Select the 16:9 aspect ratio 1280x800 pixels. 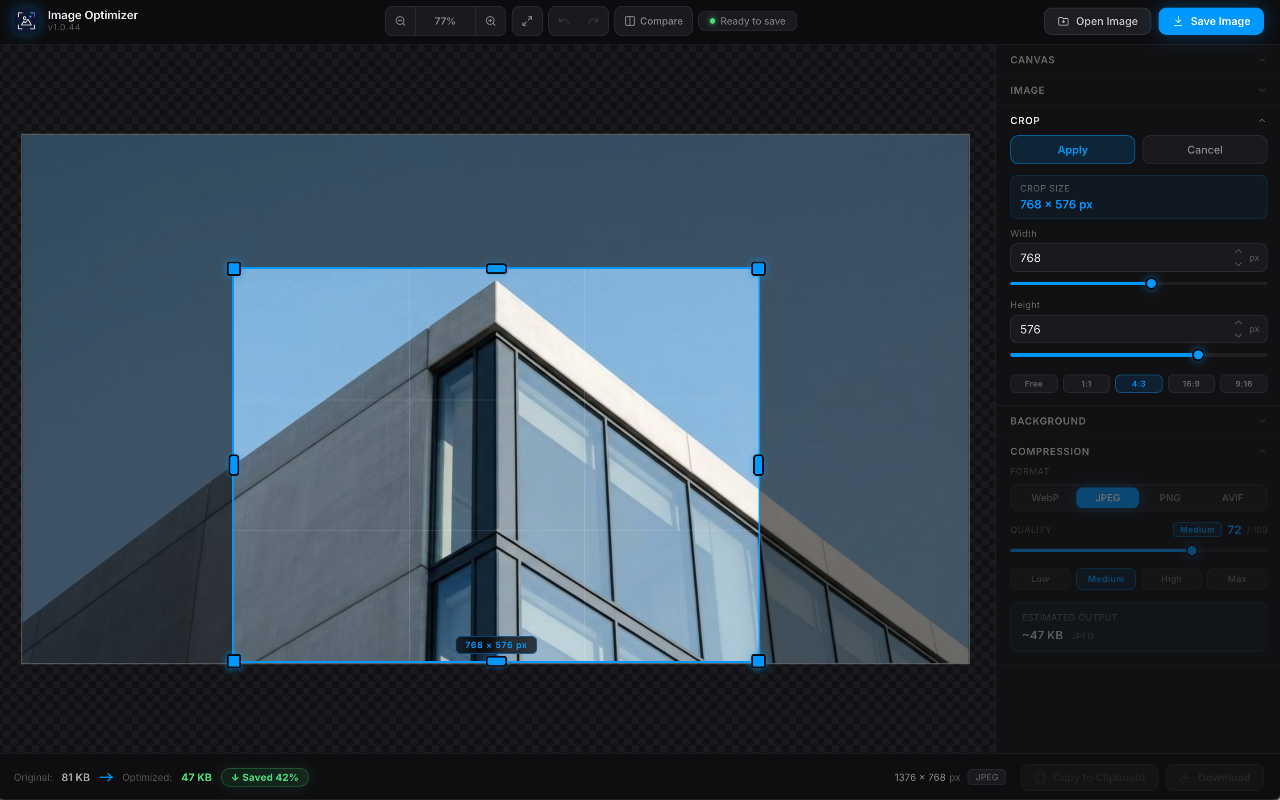pyautogui.click(x=1191, y=384)
